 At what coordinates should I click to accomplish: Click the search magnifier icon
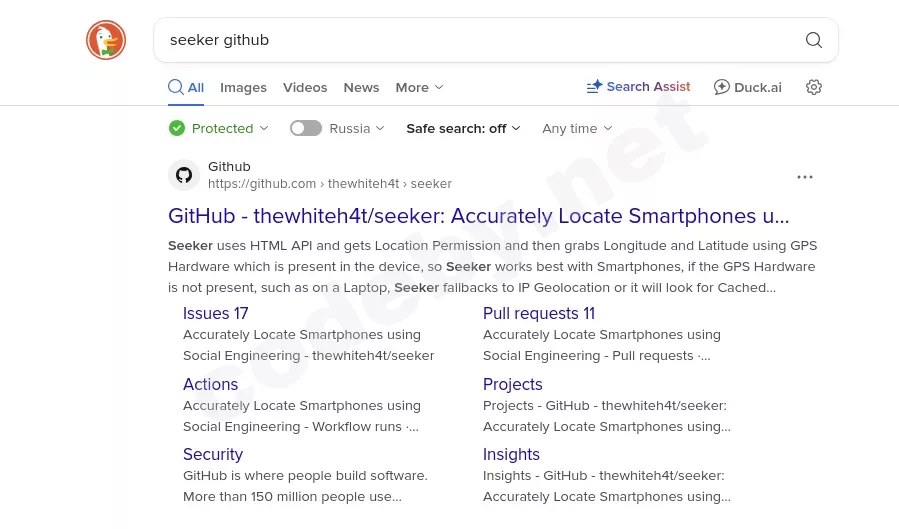coord(813,40)
